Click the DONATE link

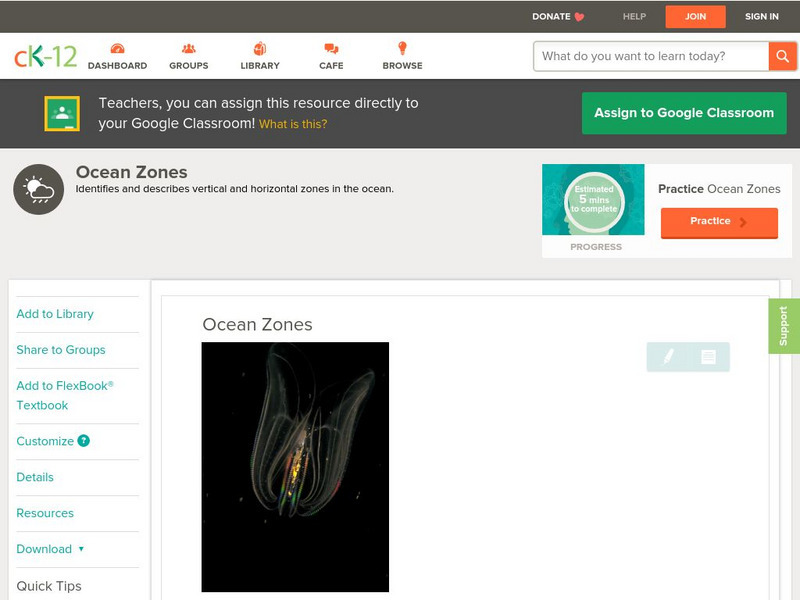coord(551,17)
